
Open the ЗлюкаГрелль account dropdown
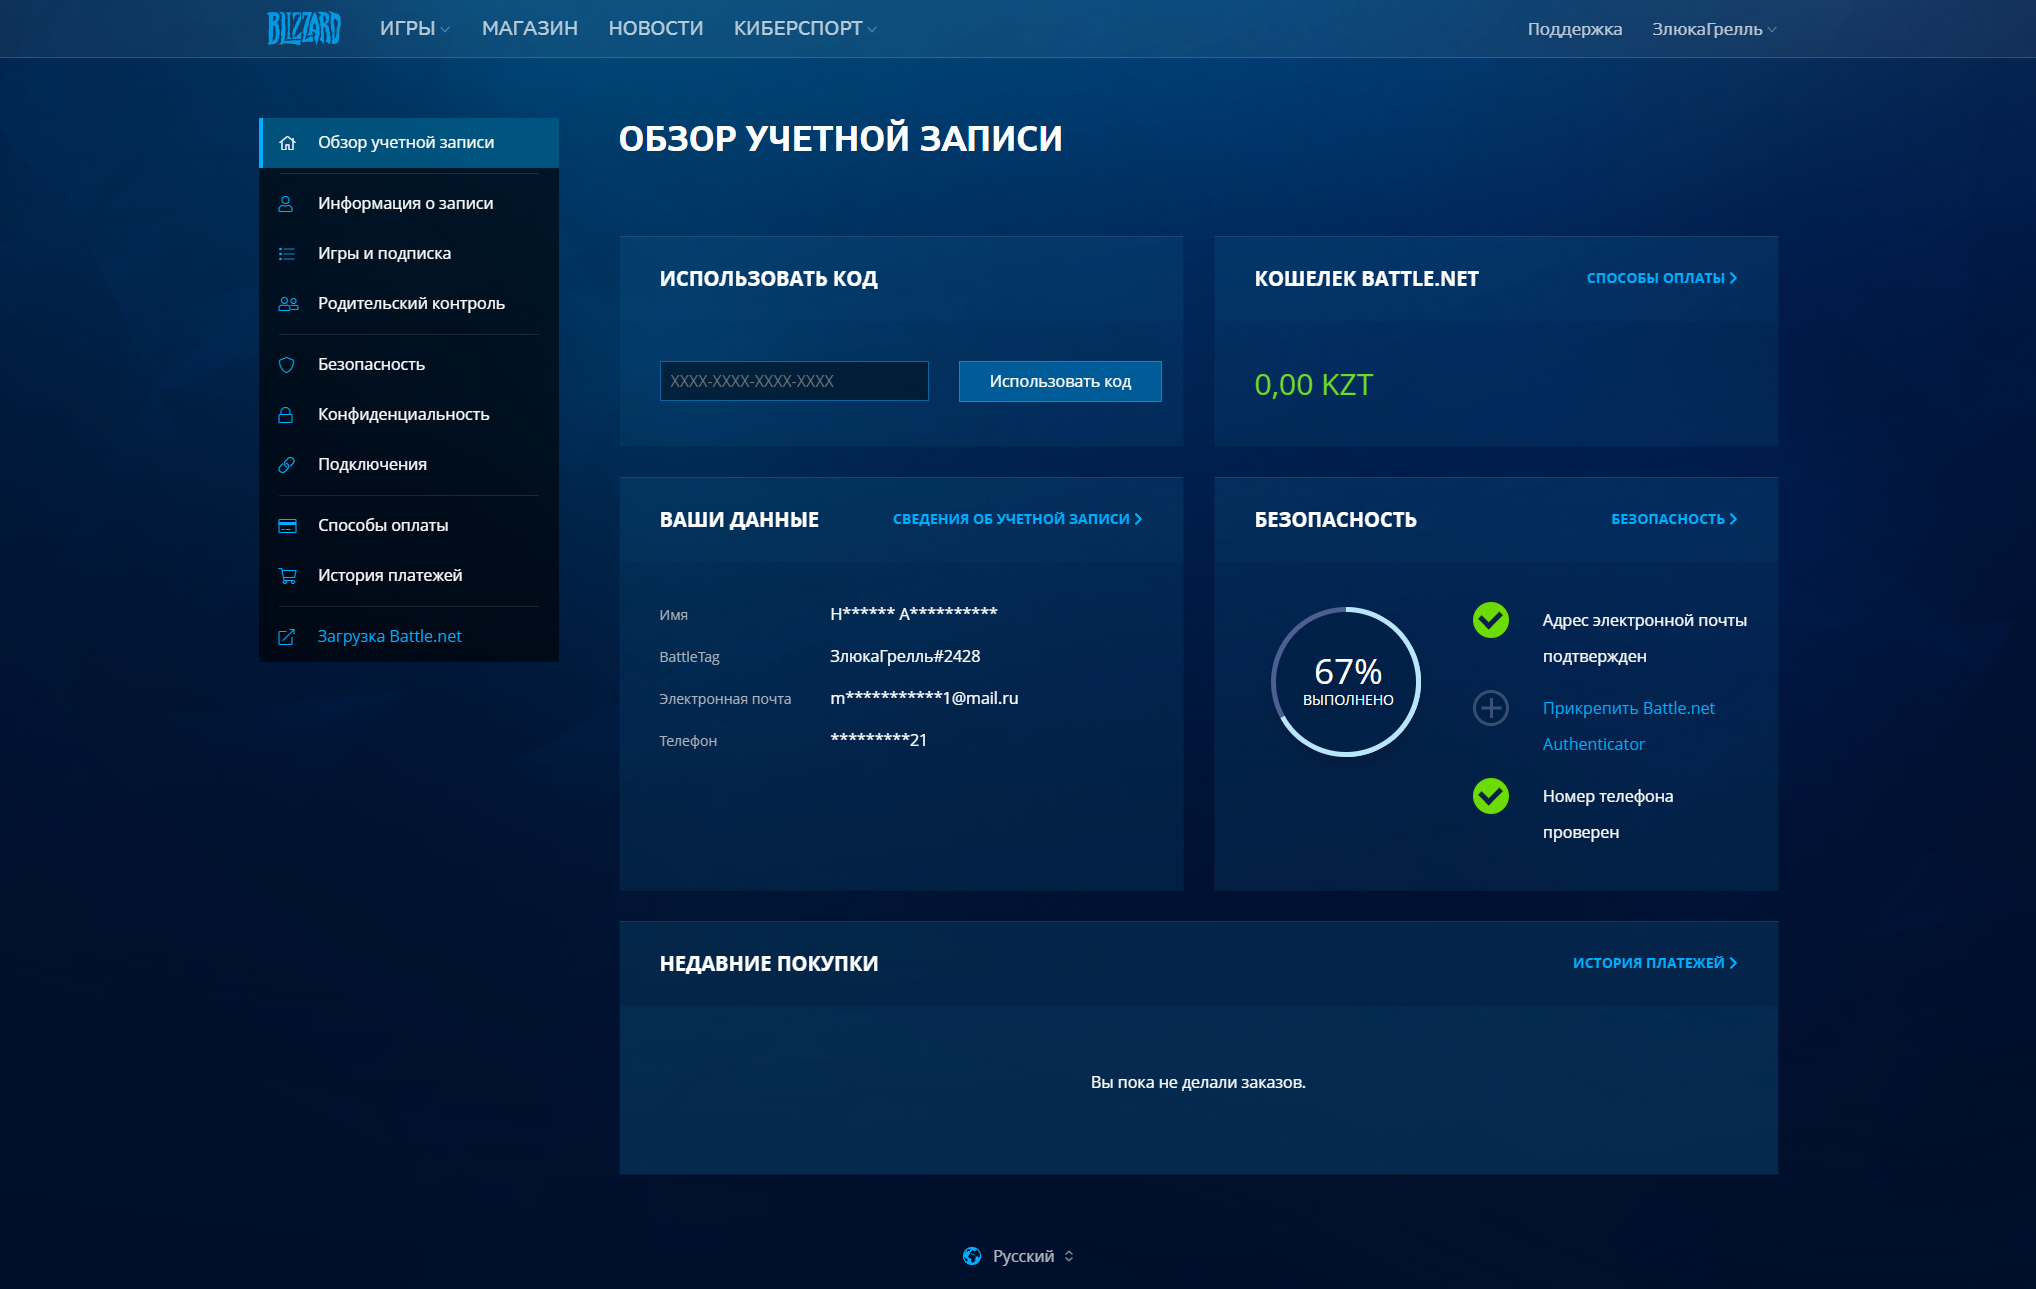click(x=1714, y=29)
